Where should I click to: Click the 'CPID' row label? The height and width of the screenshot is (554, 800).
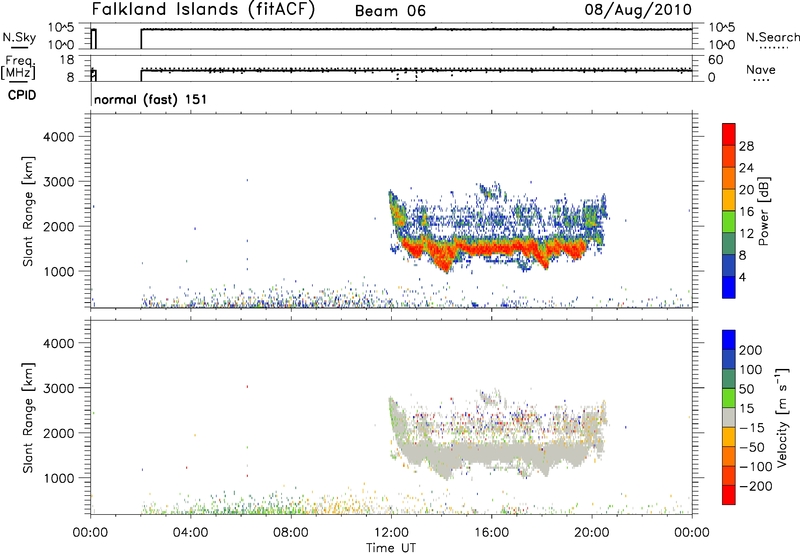[x=22, y=95]
